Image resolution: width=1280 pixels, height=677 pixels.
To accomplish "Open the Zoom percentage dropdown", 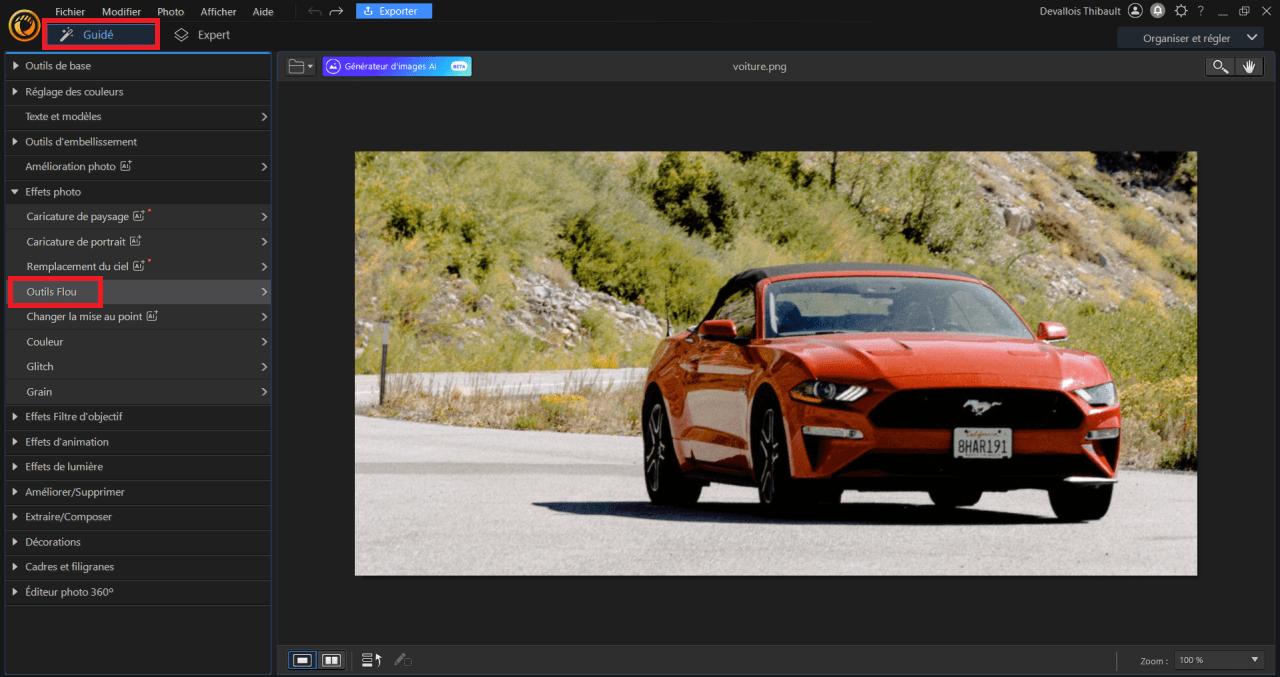I will pos(1218,659).
